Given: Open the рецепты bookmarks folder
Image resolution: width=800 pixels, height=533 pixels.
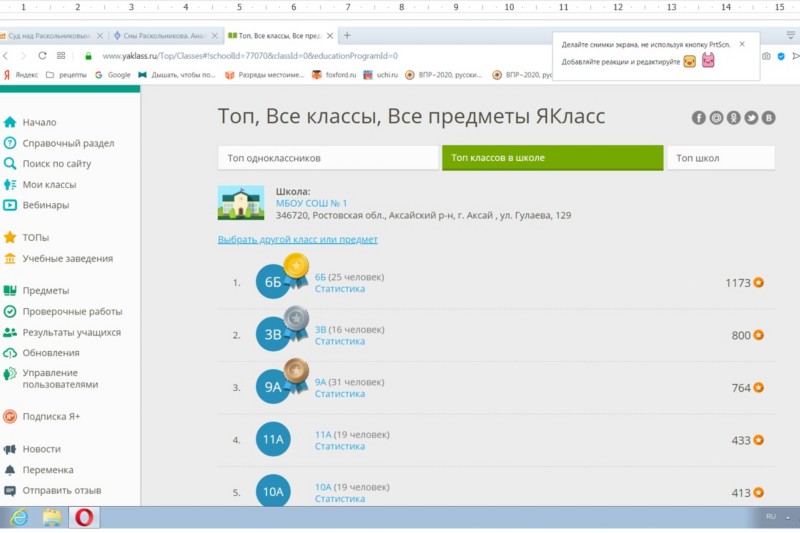Looking at the screenshot, I should click(66, 75).
